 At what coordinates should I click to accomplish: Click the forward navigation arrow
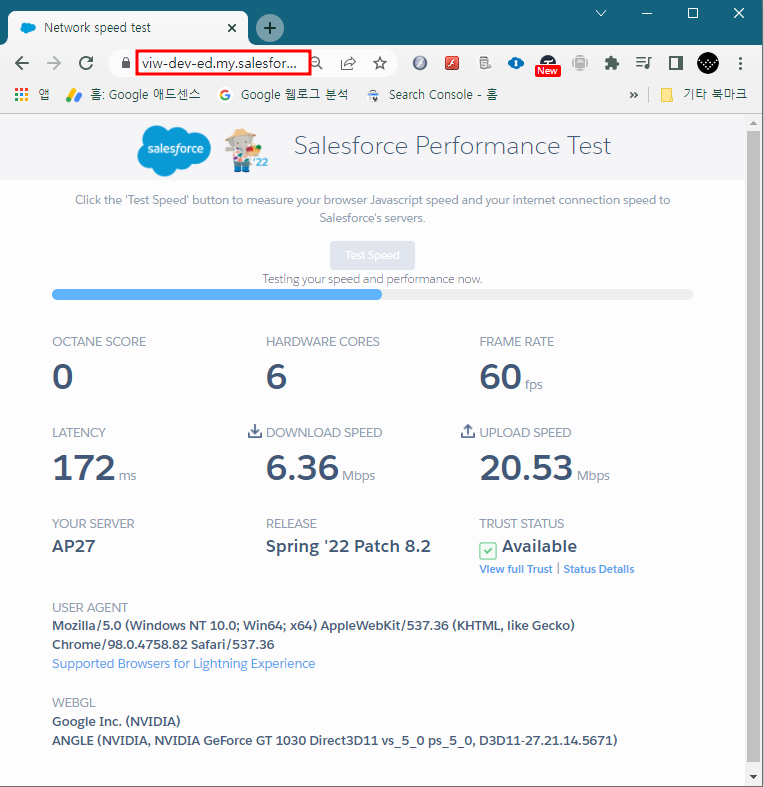(54, 63)
